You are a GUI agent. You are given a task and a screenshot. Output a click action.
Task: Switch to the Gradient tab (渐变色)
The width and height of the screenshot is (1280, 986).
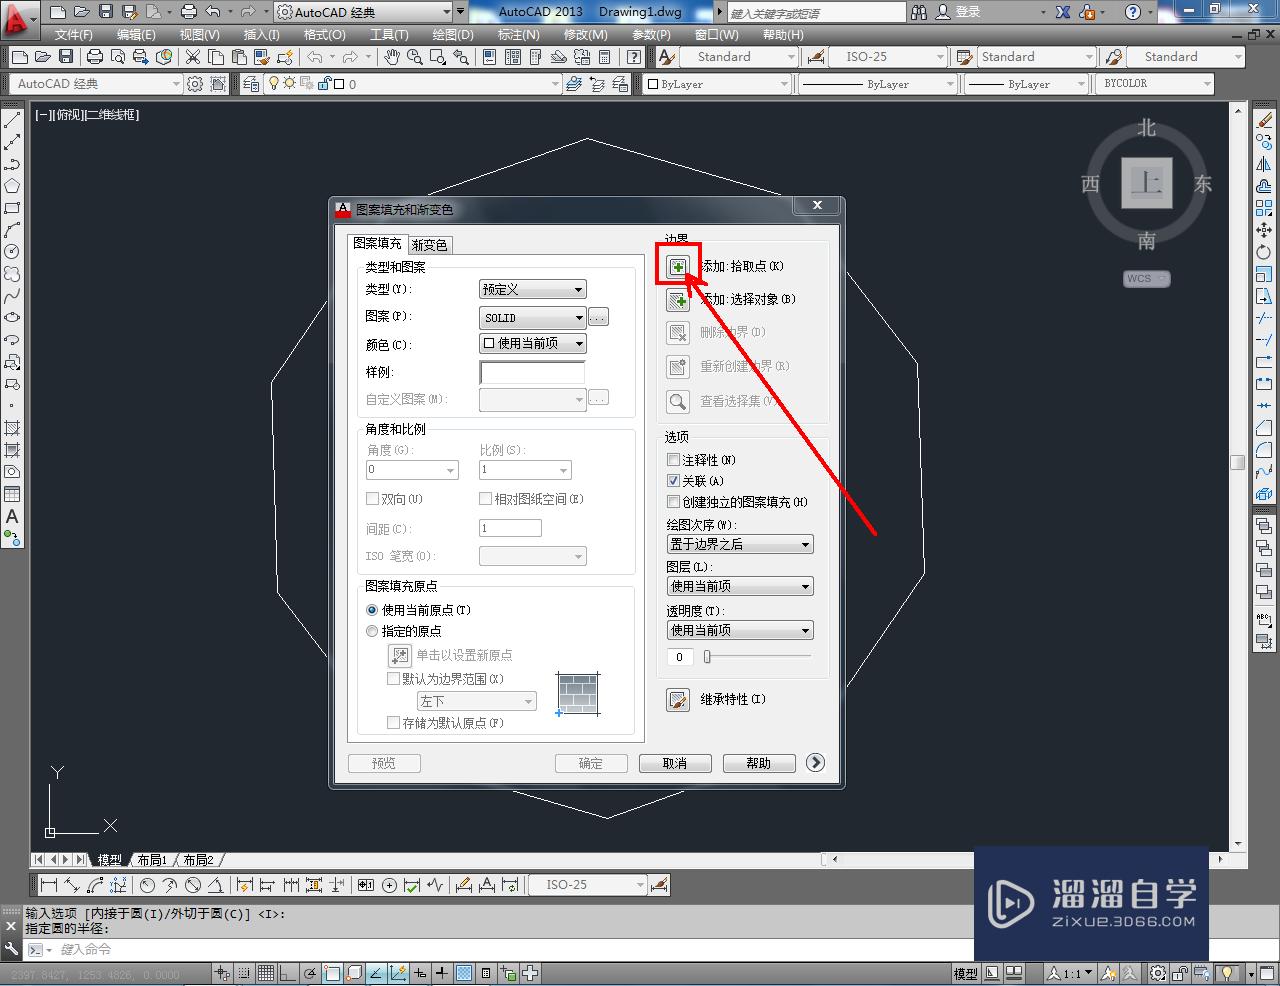point(430,245)
